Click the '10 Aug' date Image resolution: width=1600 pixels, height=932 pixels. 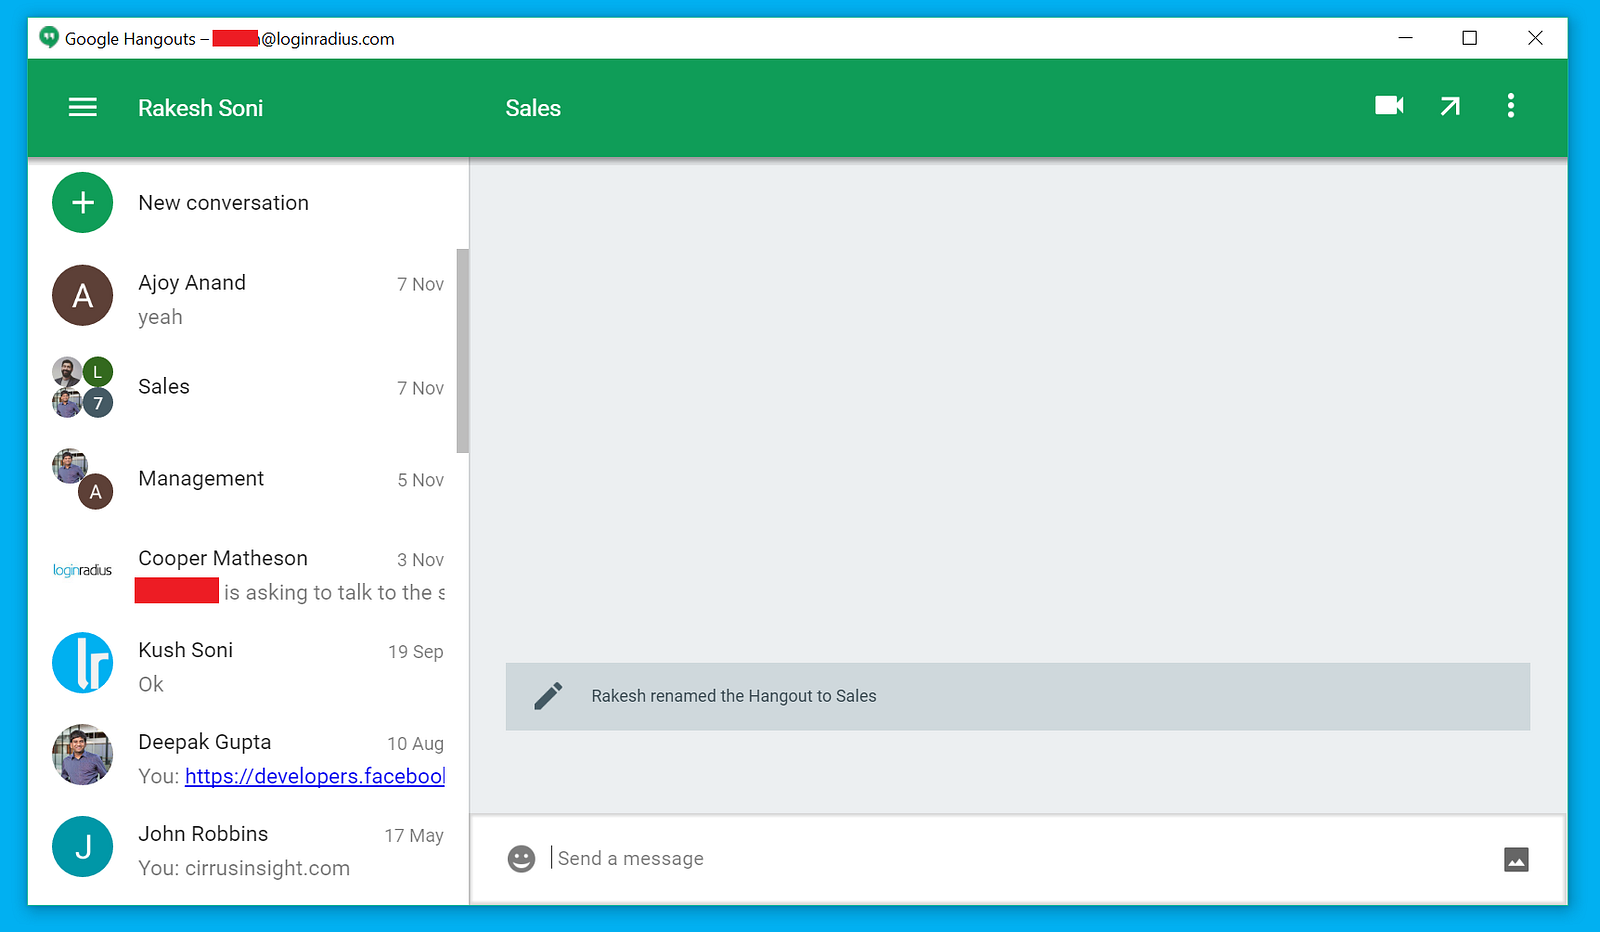(x=416, y=744)
